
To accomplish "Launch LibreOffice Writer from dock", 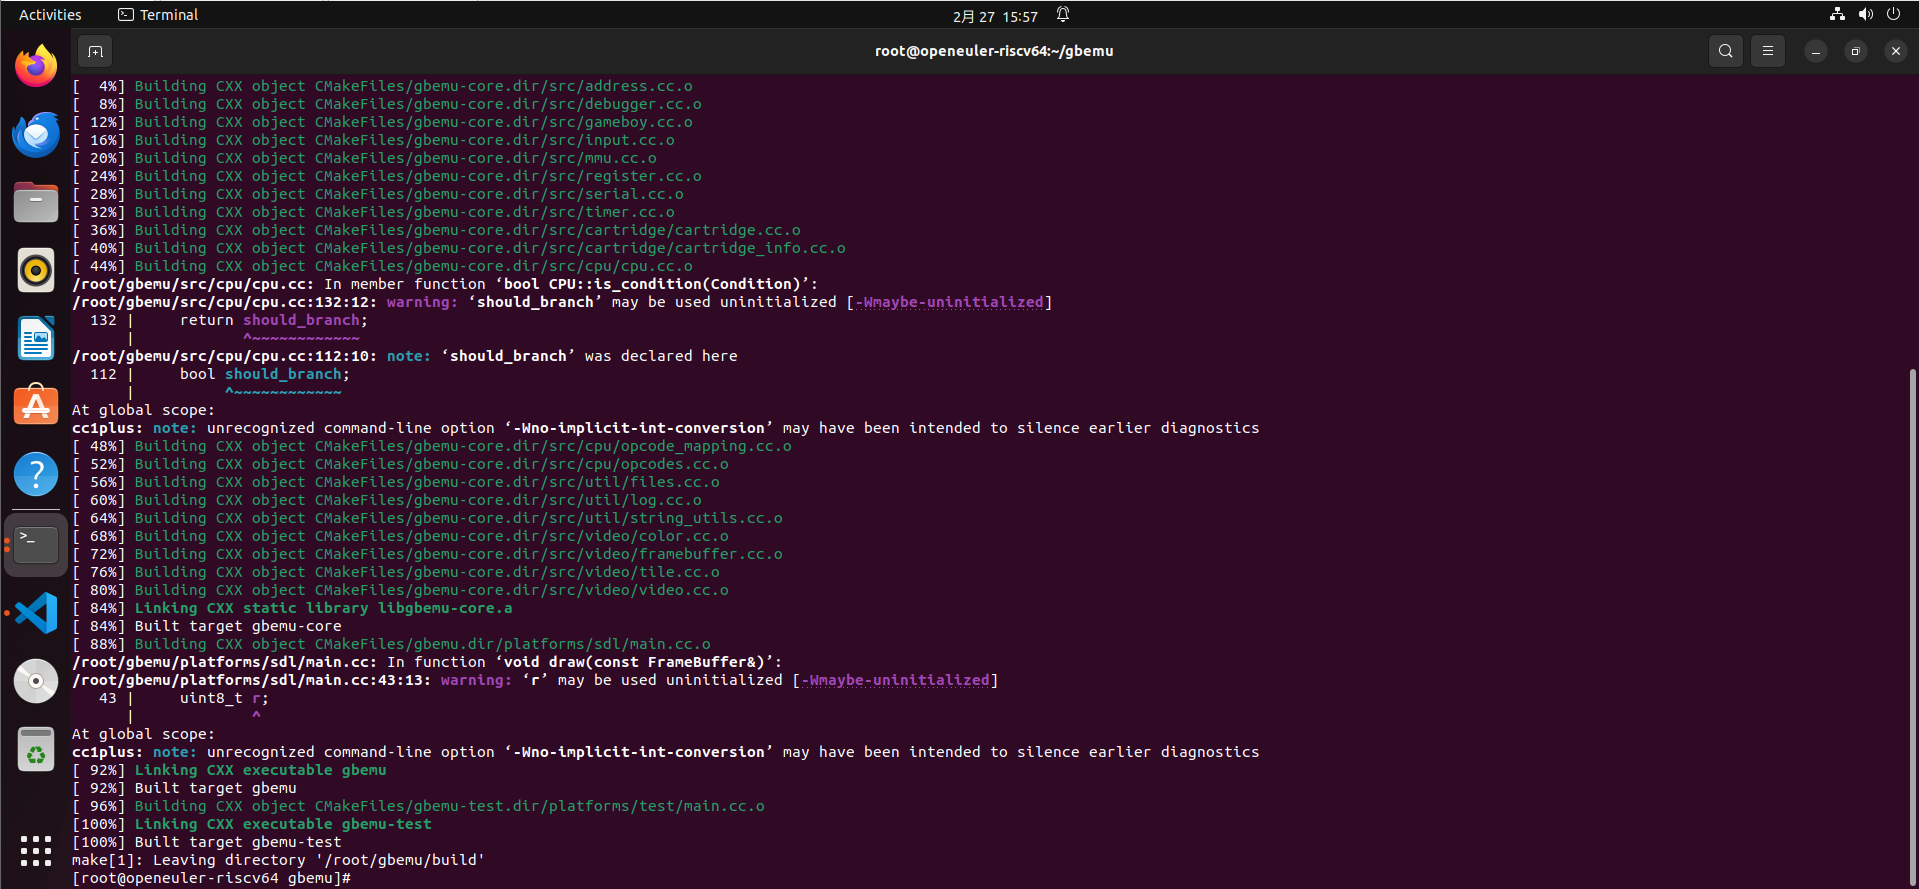I will point(36,338).
